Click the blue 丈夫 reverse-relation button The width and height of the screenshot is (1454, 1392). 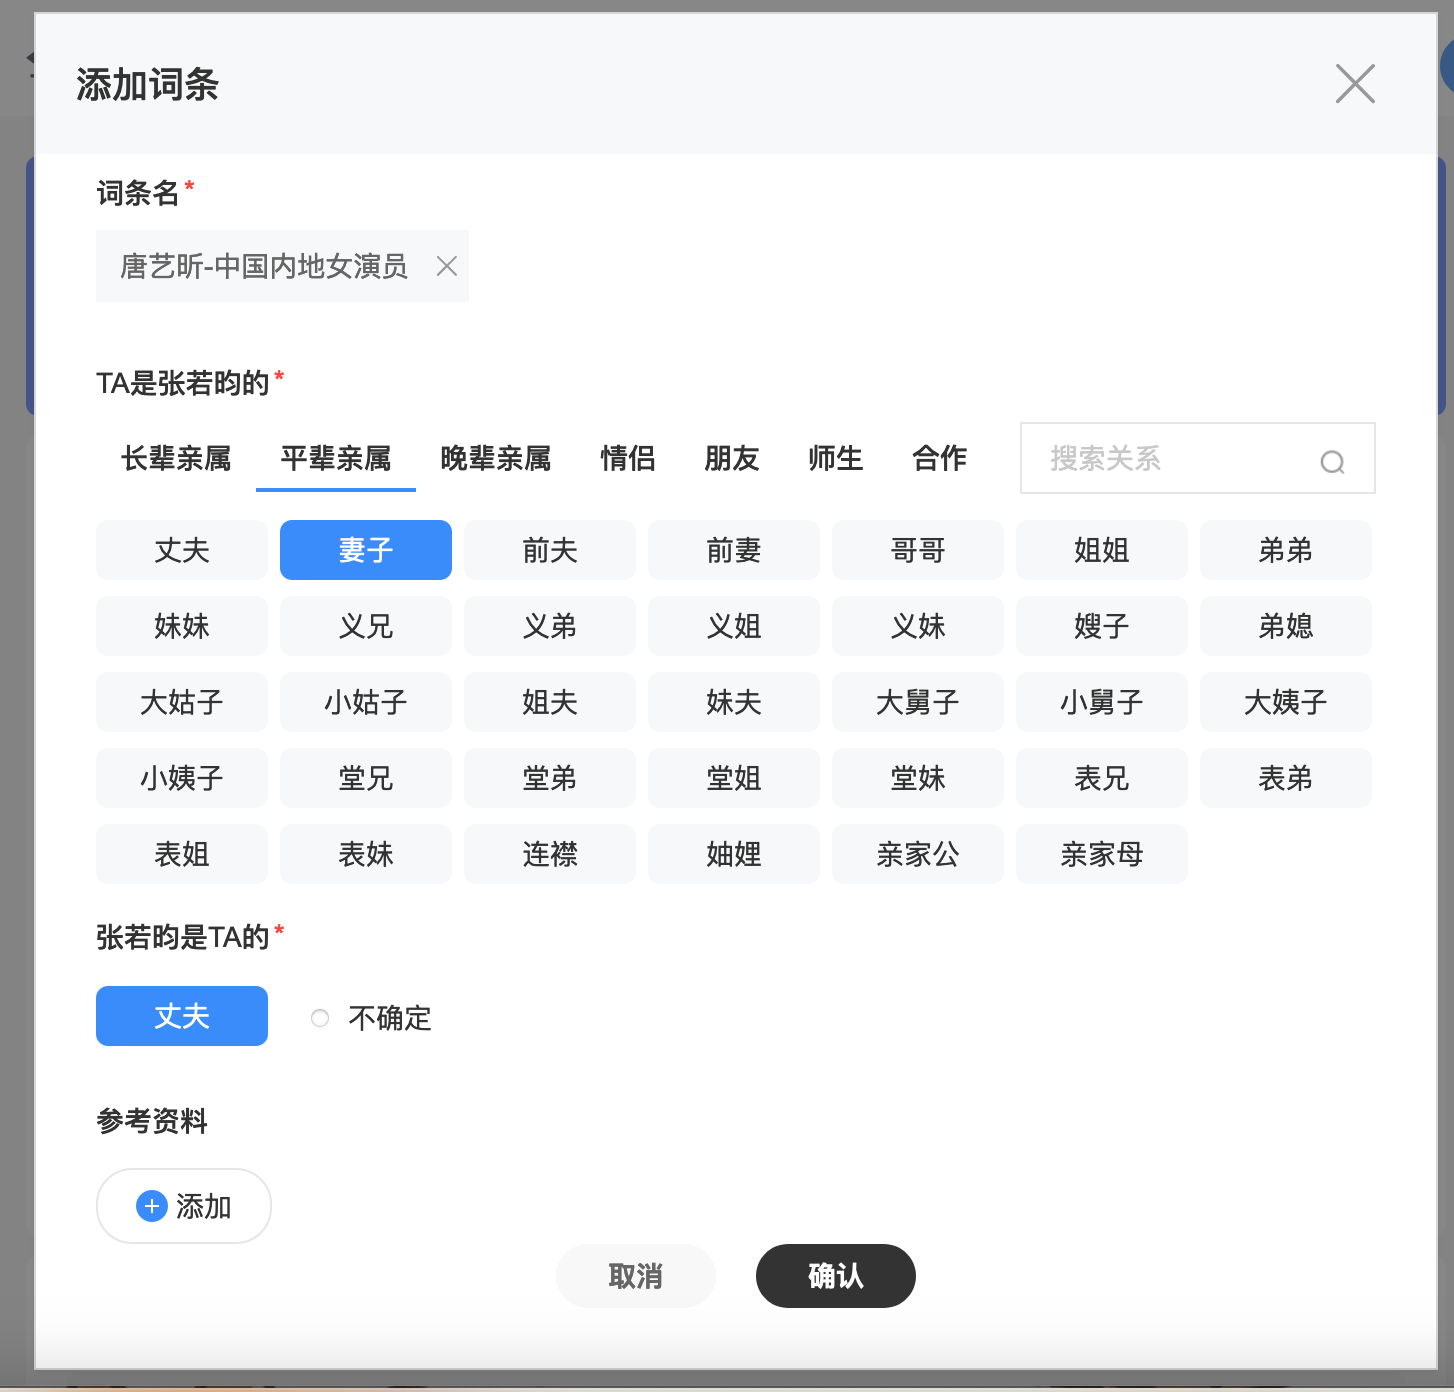182,1016
